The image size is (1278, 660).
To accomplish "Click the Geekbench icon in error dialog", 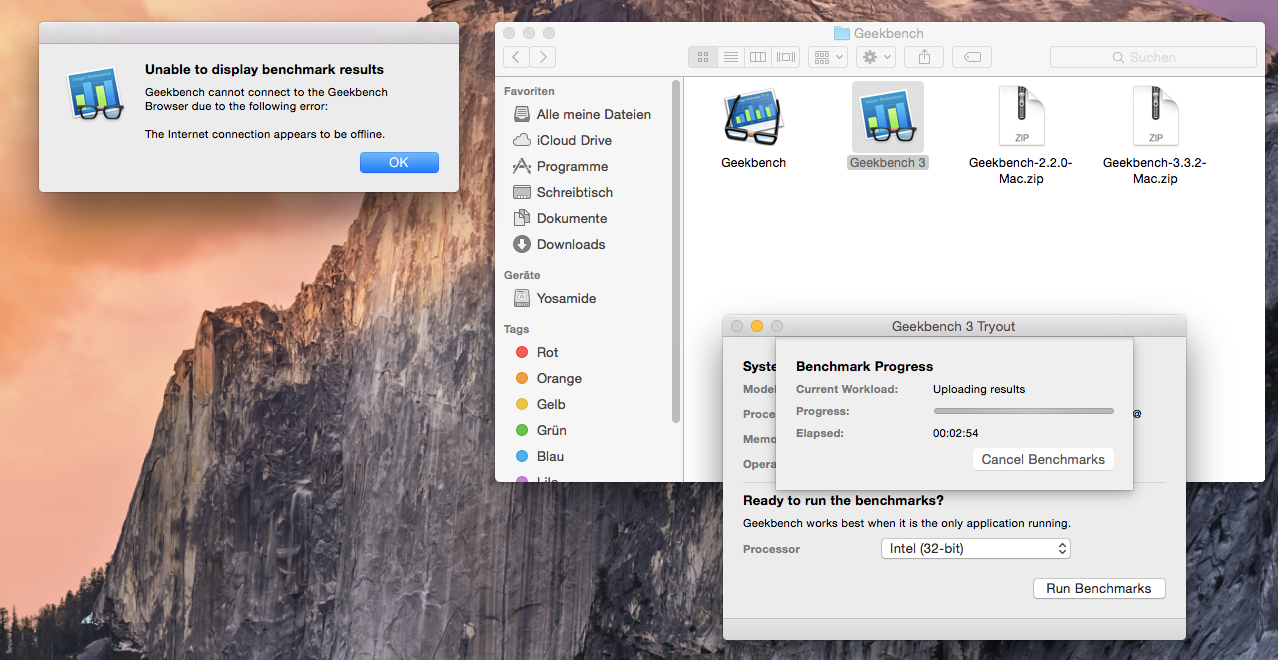I will [96, 96].
